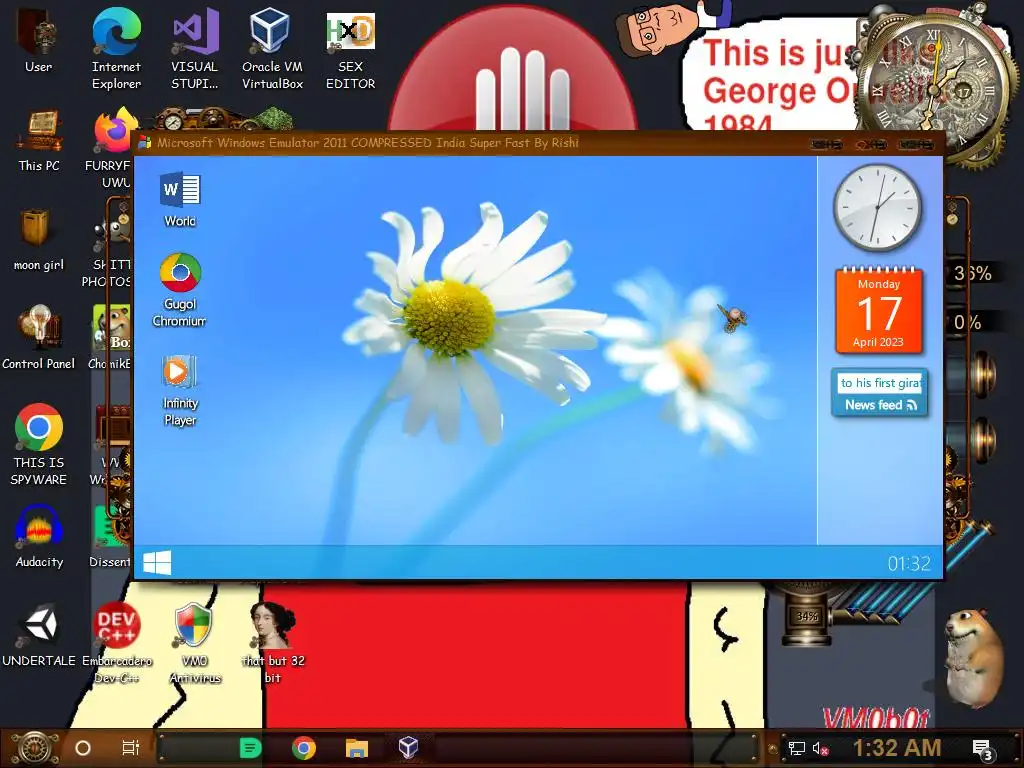The height and width of the screenshot is (768, 1024).
Task: Open Task View on the taskbar
Action: point(131,748)
